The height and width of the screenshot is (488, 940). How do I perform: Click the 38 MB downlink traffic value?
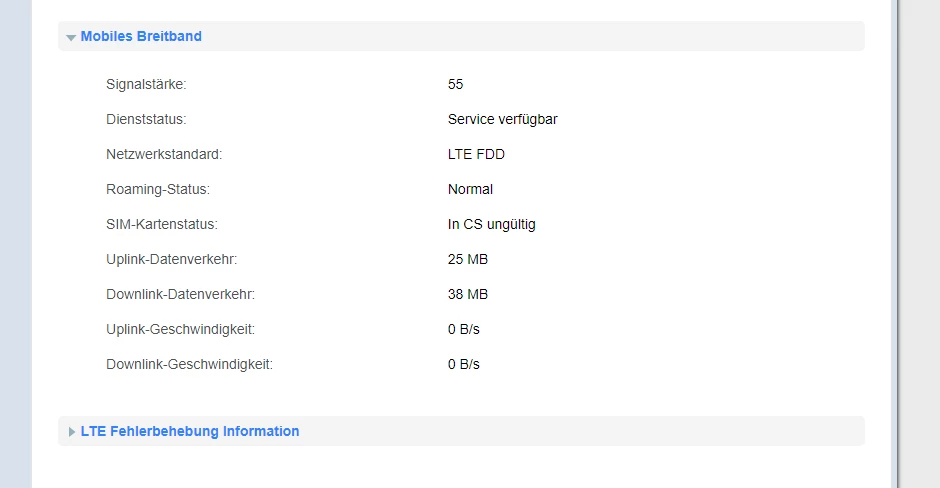click(467, 295)
